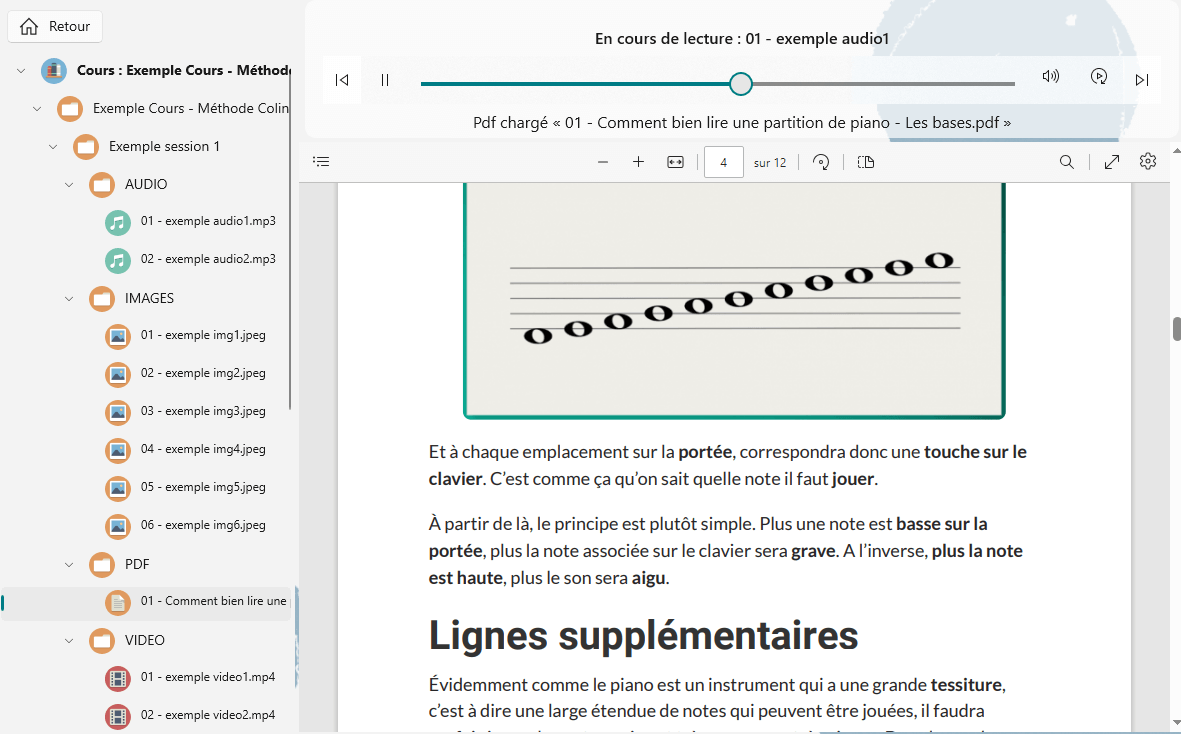Rotate the PDF page
This screenshot has width=1181, height=734.
pyautogui.click(x=821, y=162)
